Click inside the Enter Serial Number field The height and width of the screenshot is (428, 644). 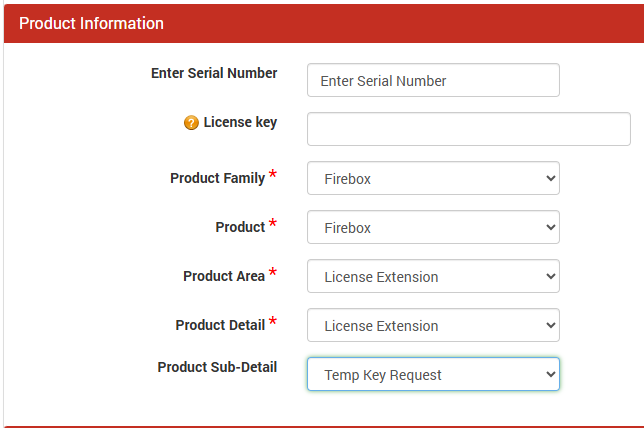click(432, 81)
